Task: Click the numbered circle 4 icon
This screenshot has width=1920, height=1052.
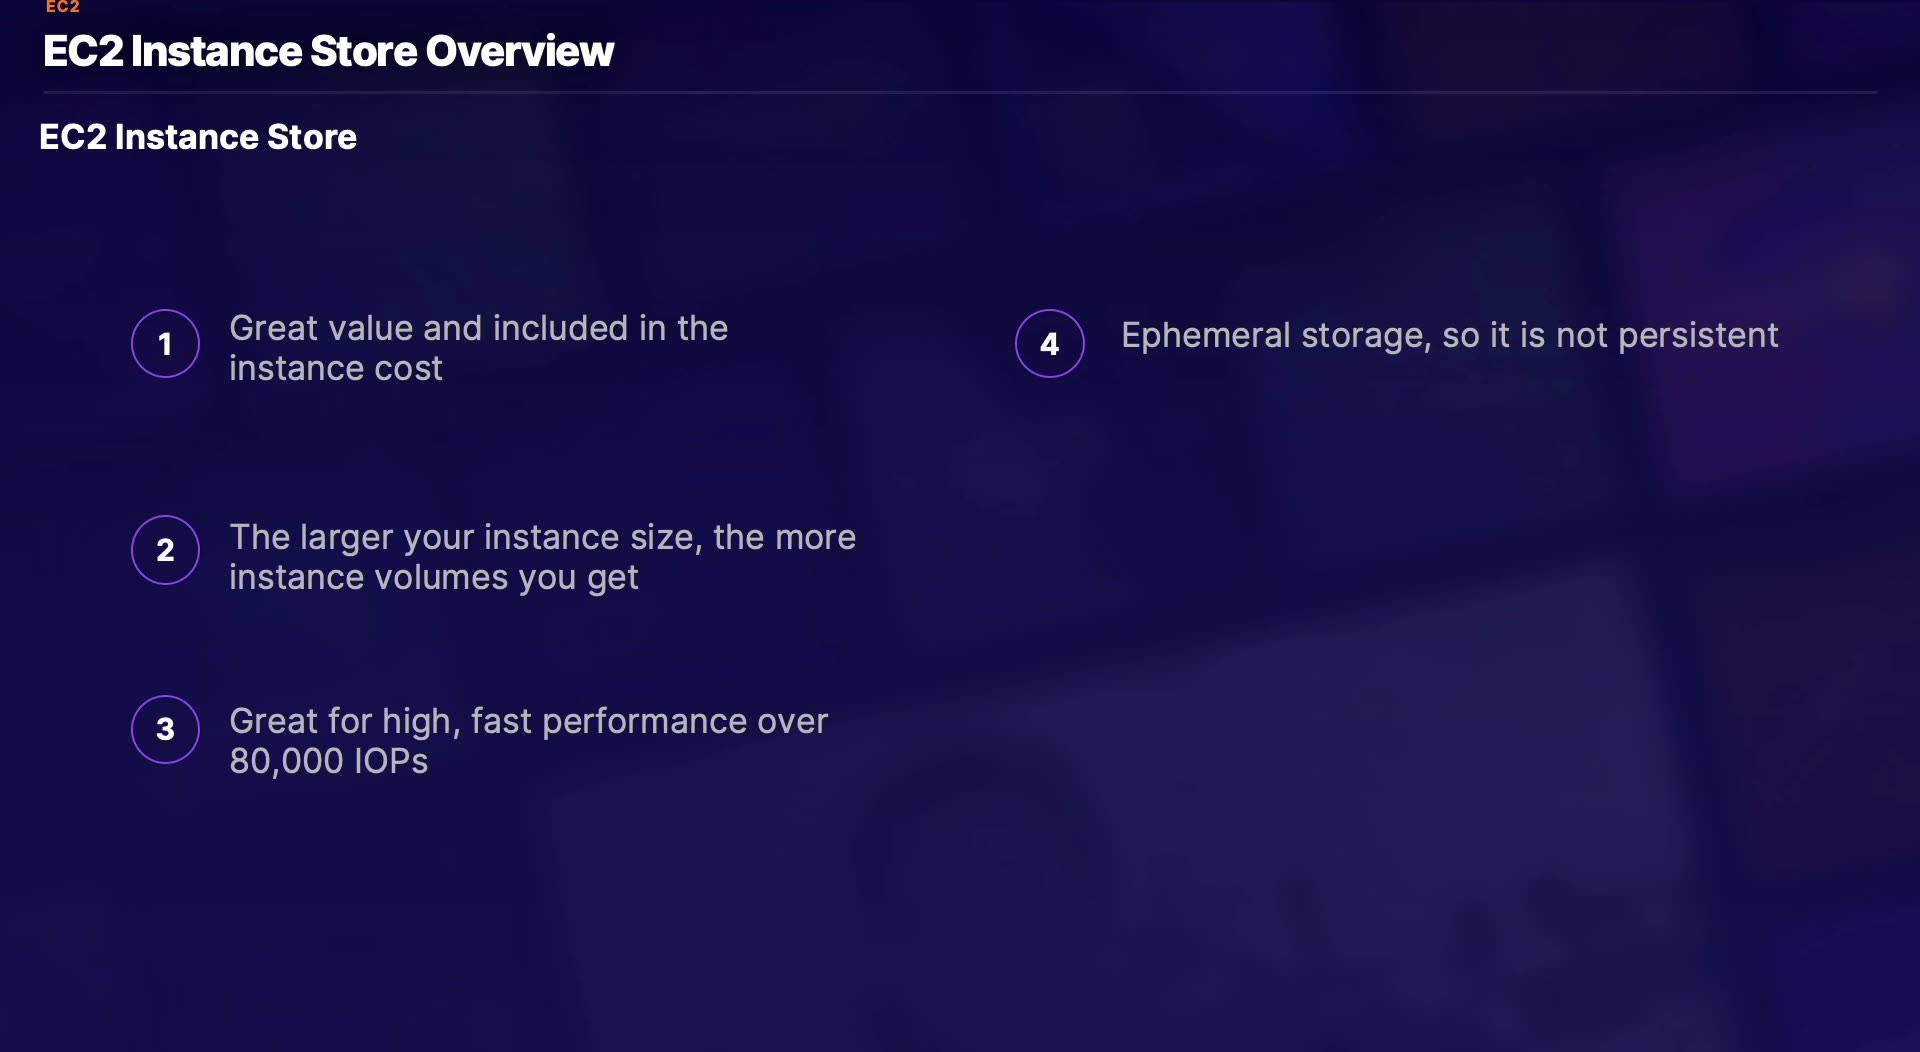Action: pyautogui.click(x=1049, y=344)
